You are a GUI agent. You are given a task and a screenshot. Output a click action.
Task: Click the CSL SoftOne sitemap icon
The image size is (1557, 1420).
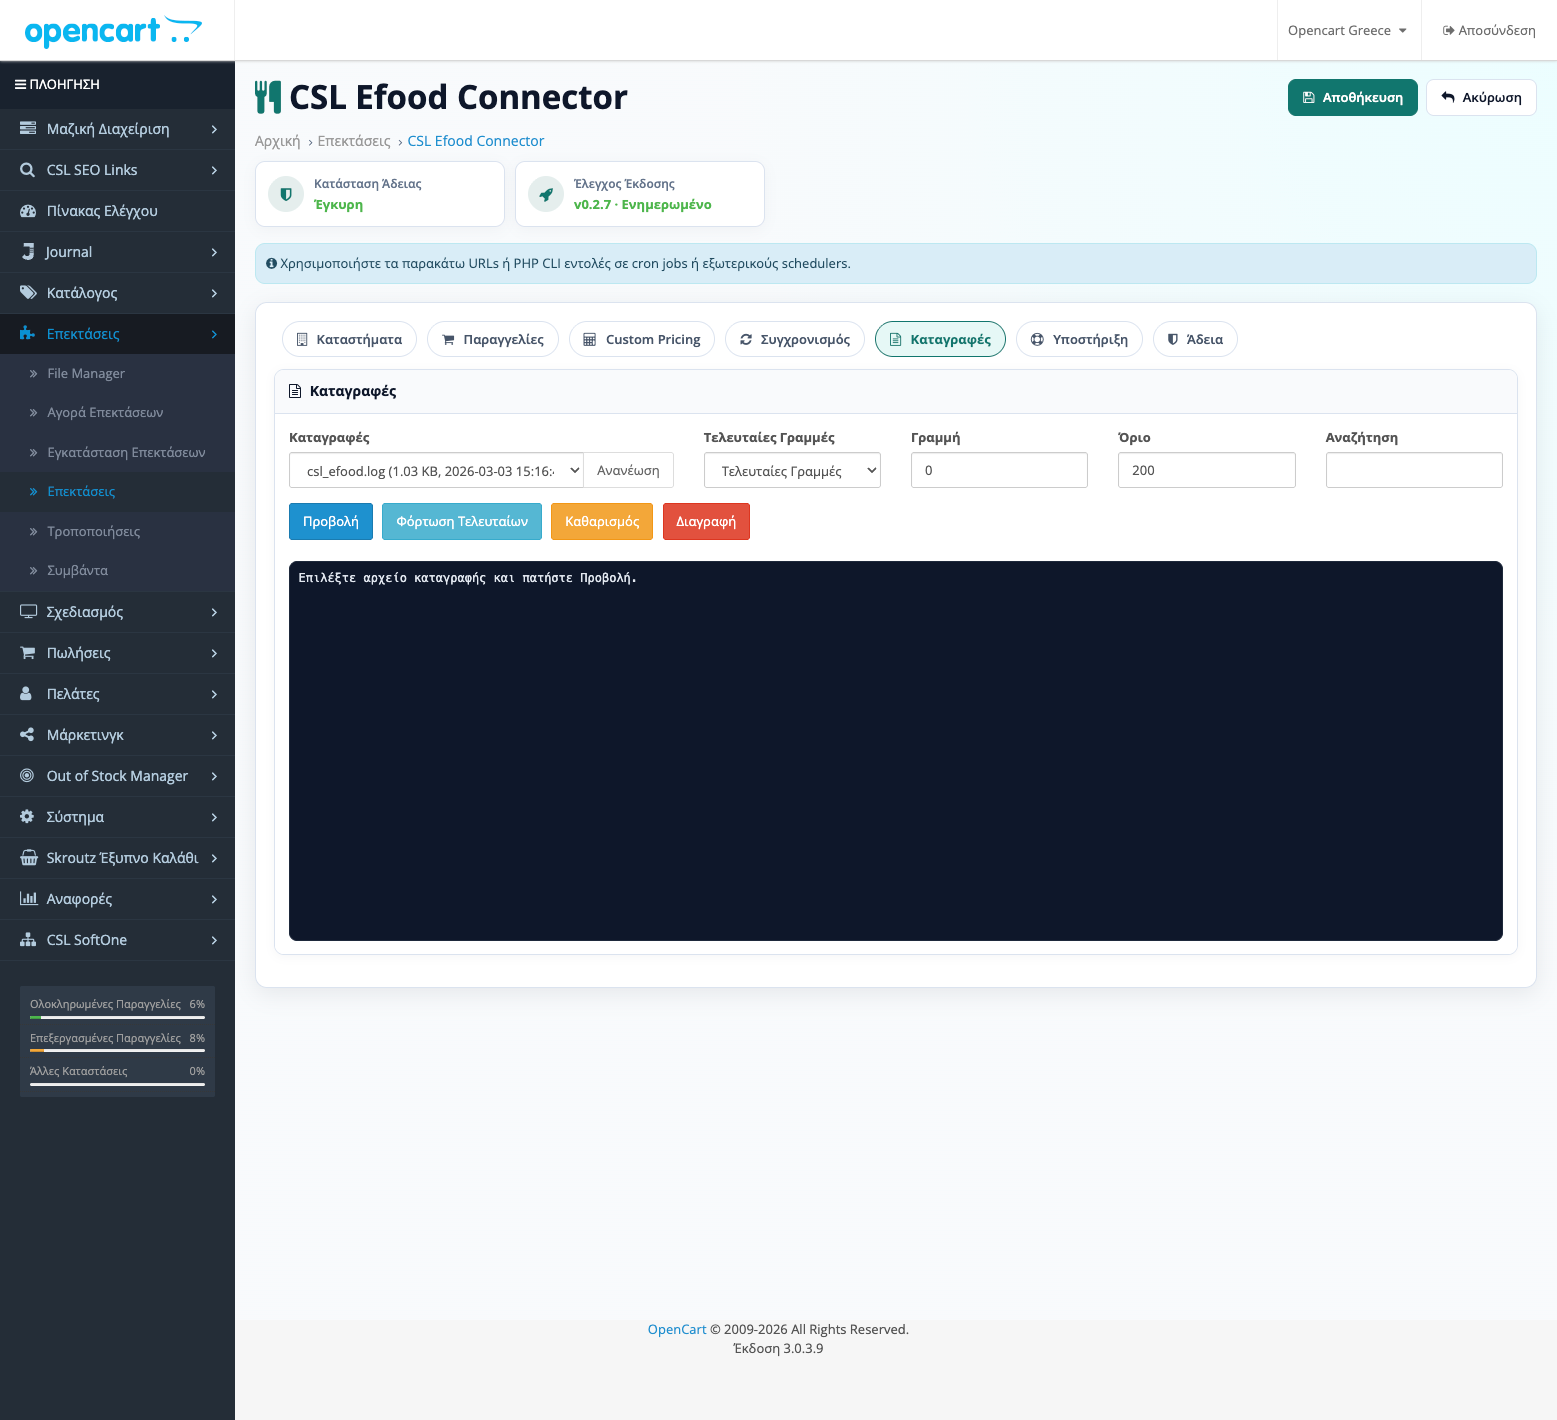[x=28, y=940]
